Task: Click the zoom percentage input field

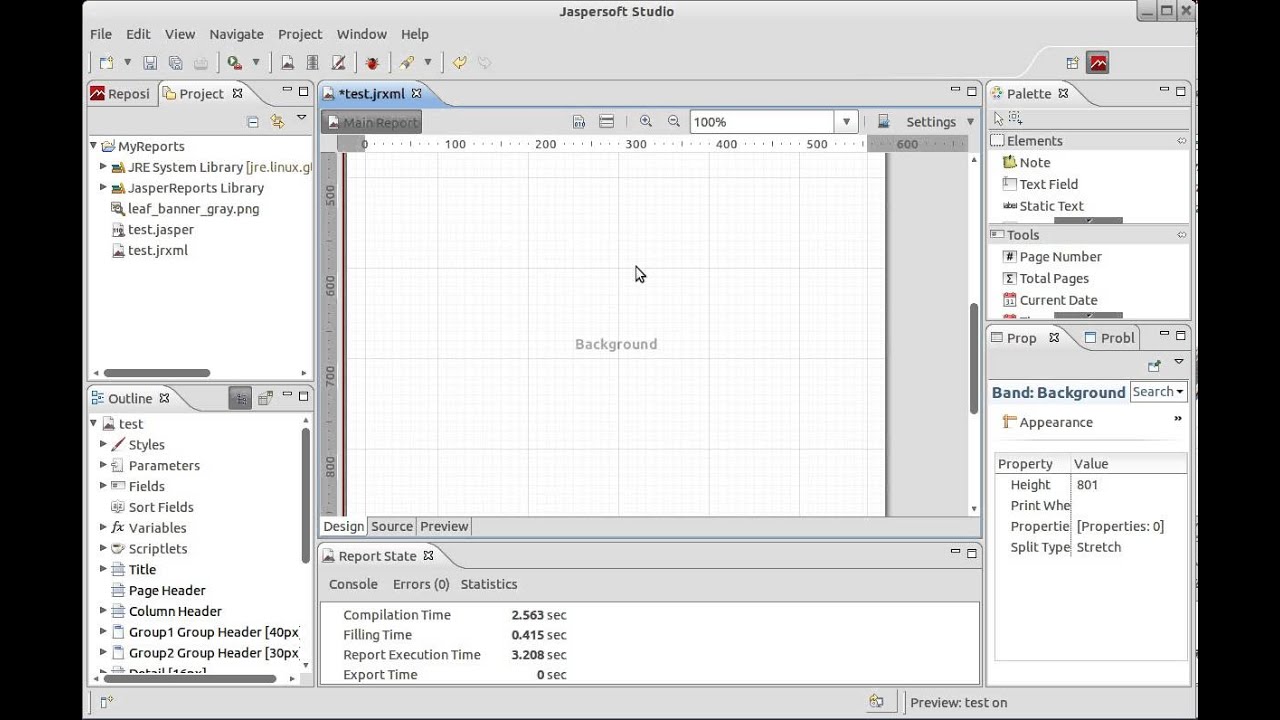Action: click(x=762, y=122)
